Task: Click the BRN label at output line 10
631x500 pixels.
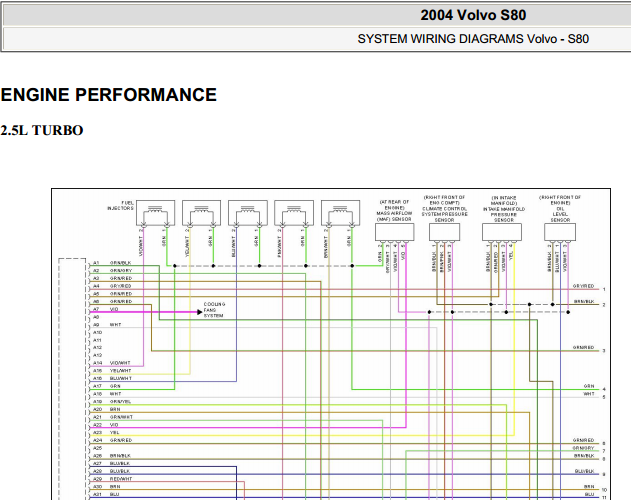Action: (x=589, y=487)
